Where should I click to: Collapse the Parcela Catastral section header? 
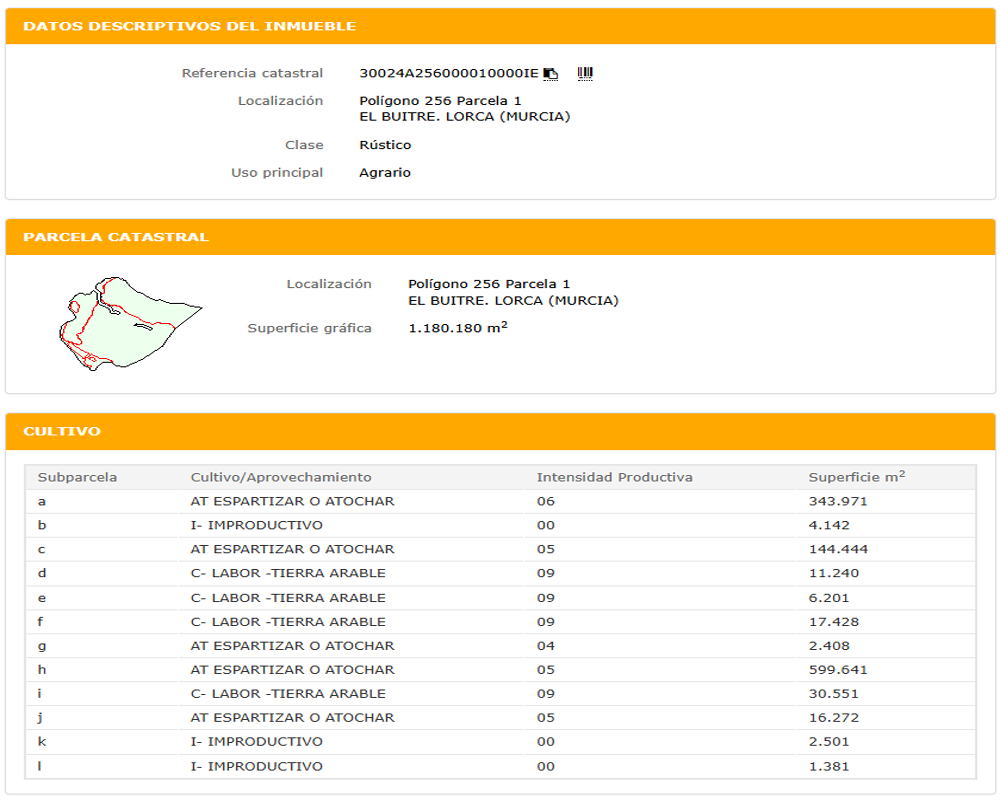pyautogui.click(x=500, y=237)
